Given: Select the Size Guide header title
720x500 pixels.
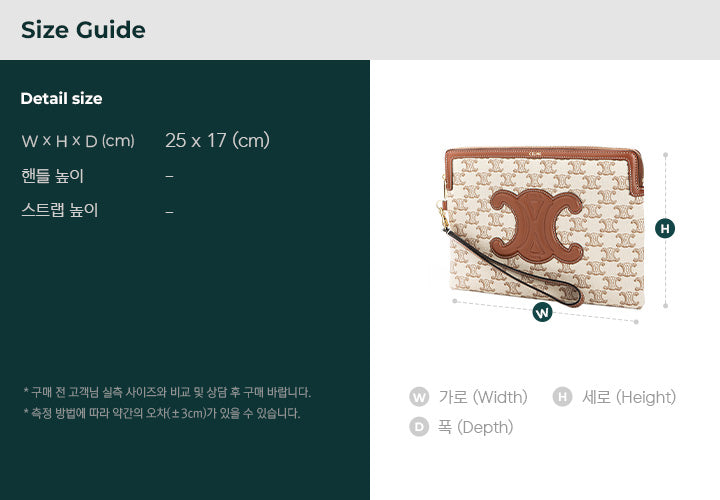Looking at the screenshot, I should coord(83,30).
